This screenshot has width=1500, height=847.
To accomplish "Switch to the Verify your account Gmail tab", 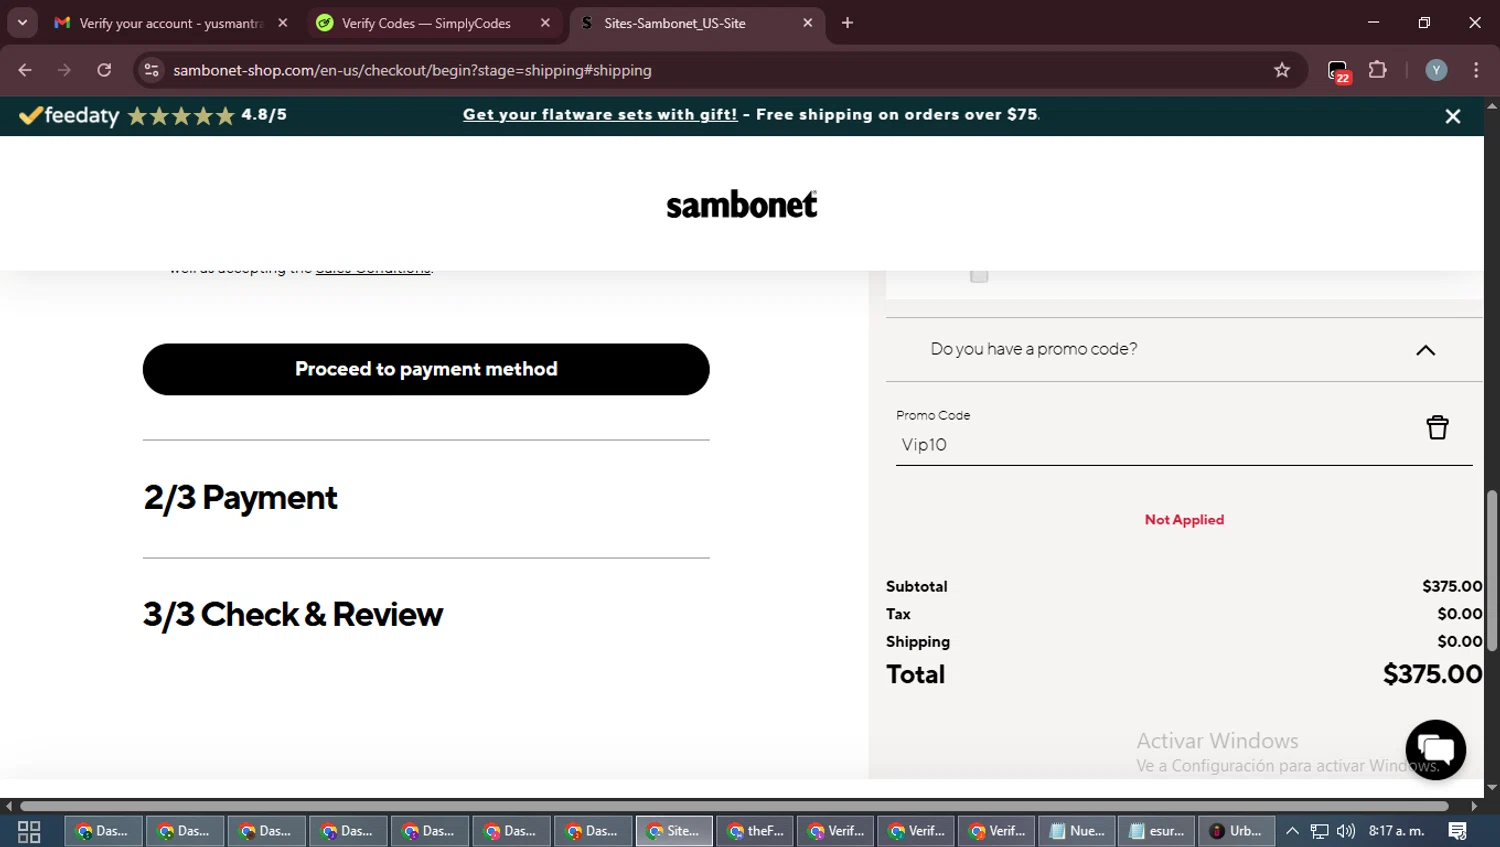I will pos(172,23).
